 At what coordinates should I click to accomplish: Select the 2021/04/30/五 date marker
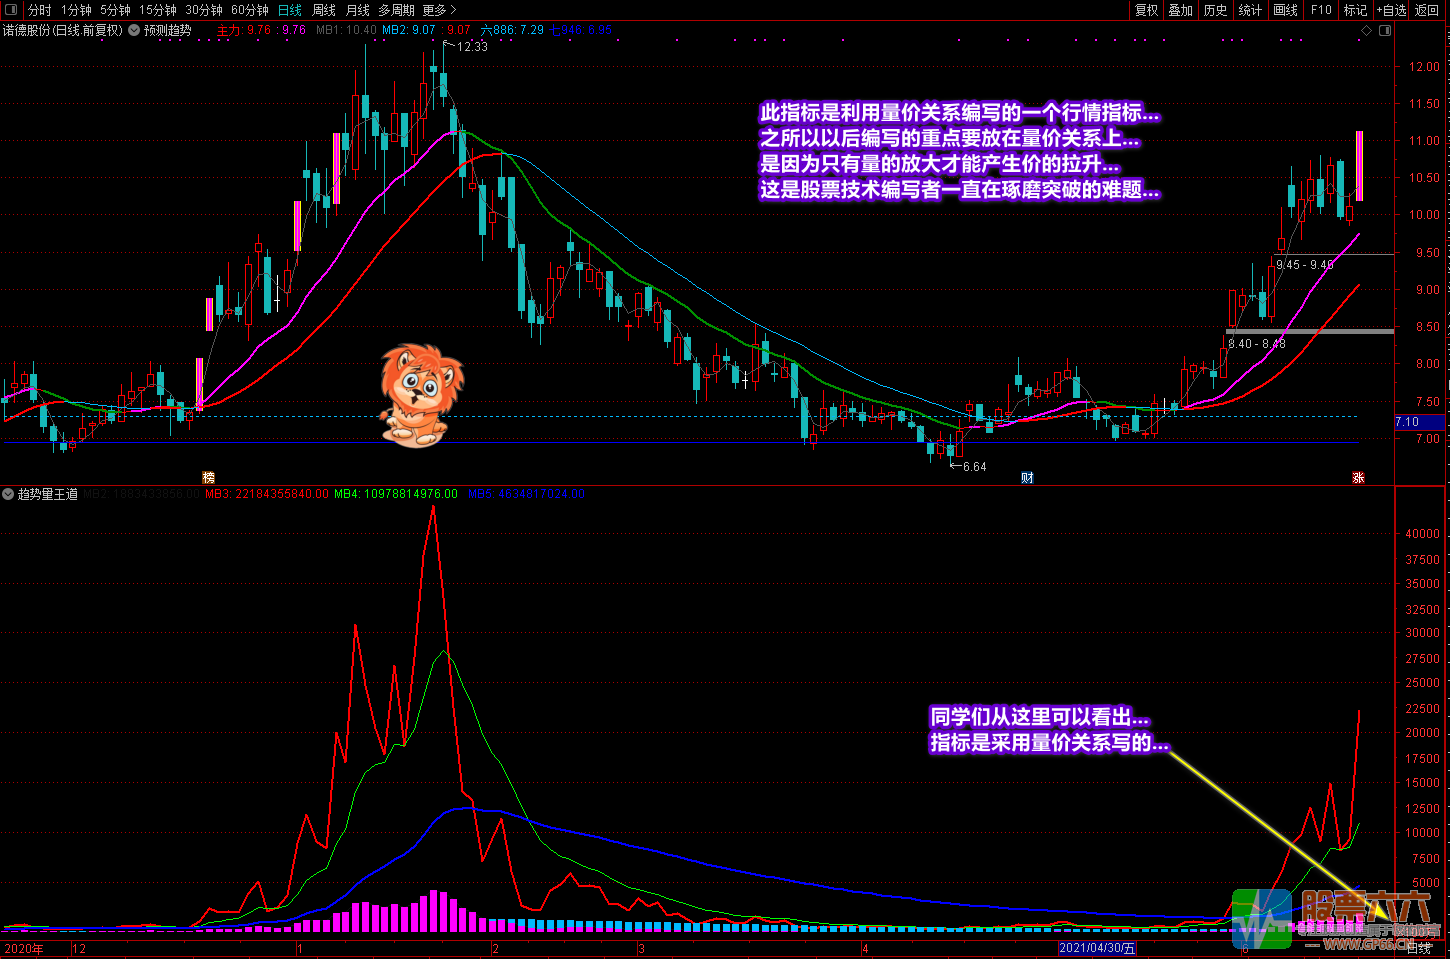(x=1098, y=948)
